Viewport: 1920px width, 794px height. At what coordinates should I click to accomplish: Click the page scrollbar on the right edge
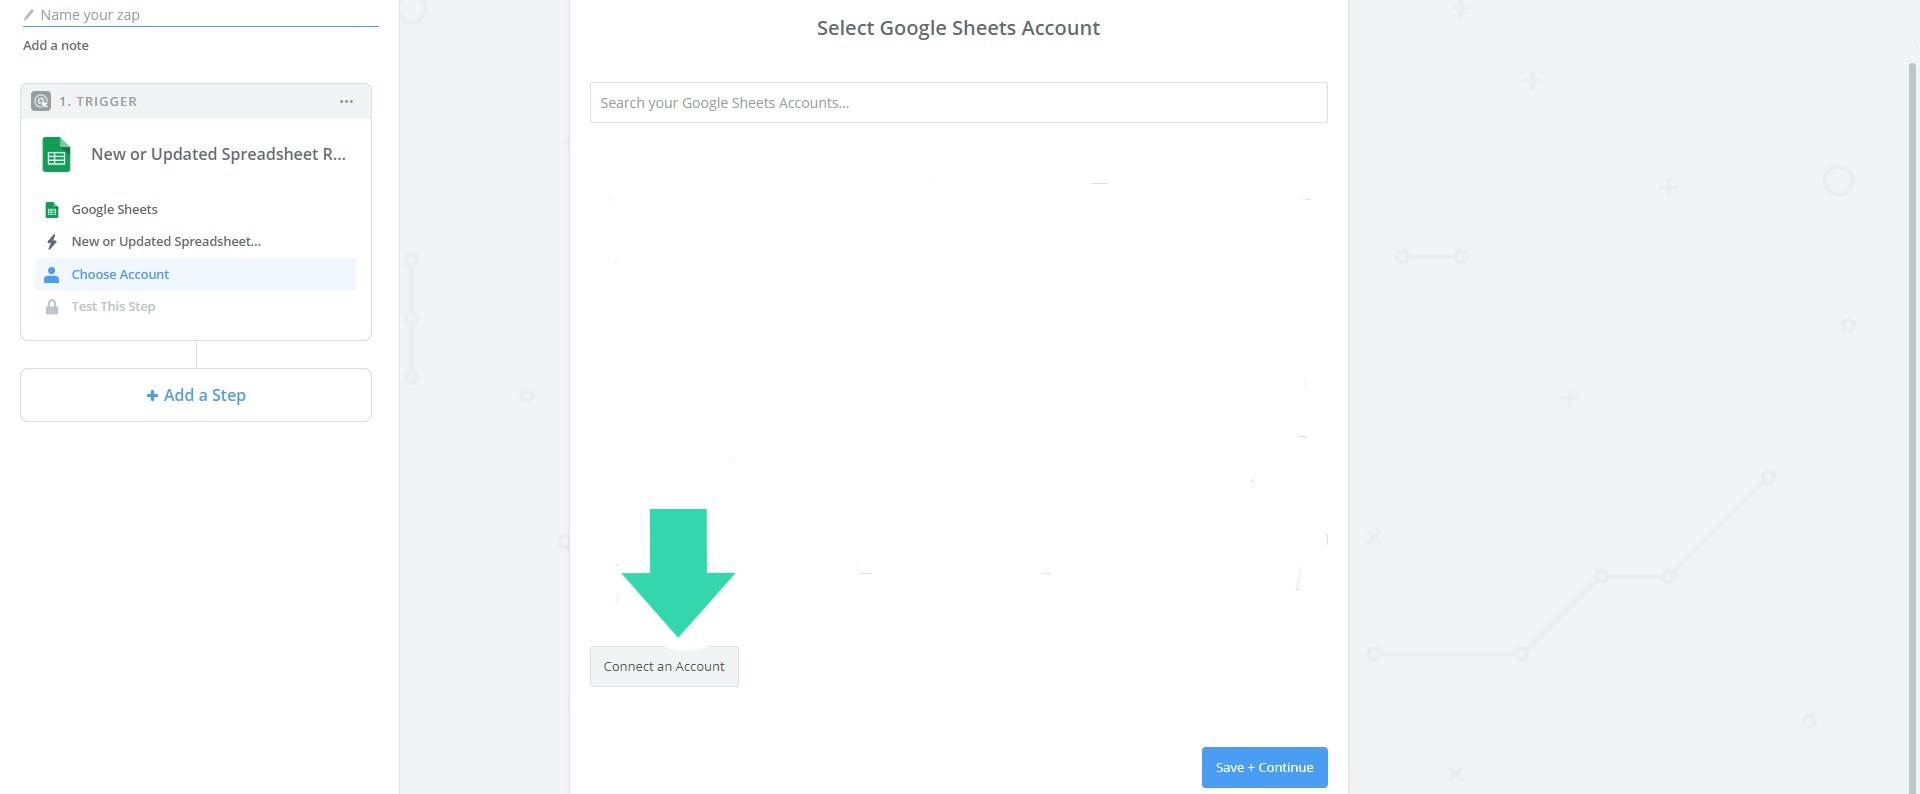(x=1912, y=400)
